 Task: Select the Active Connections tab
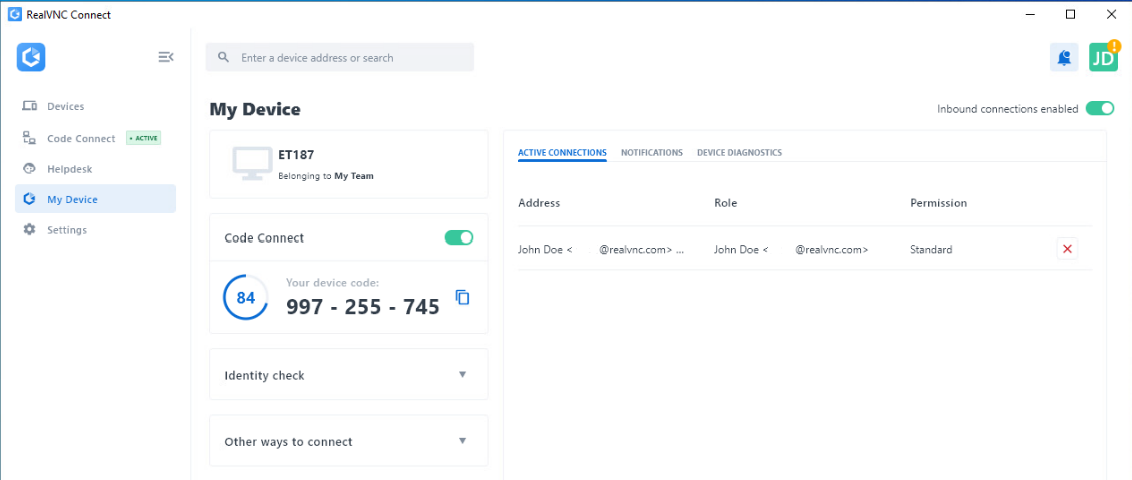pos(562,153)
